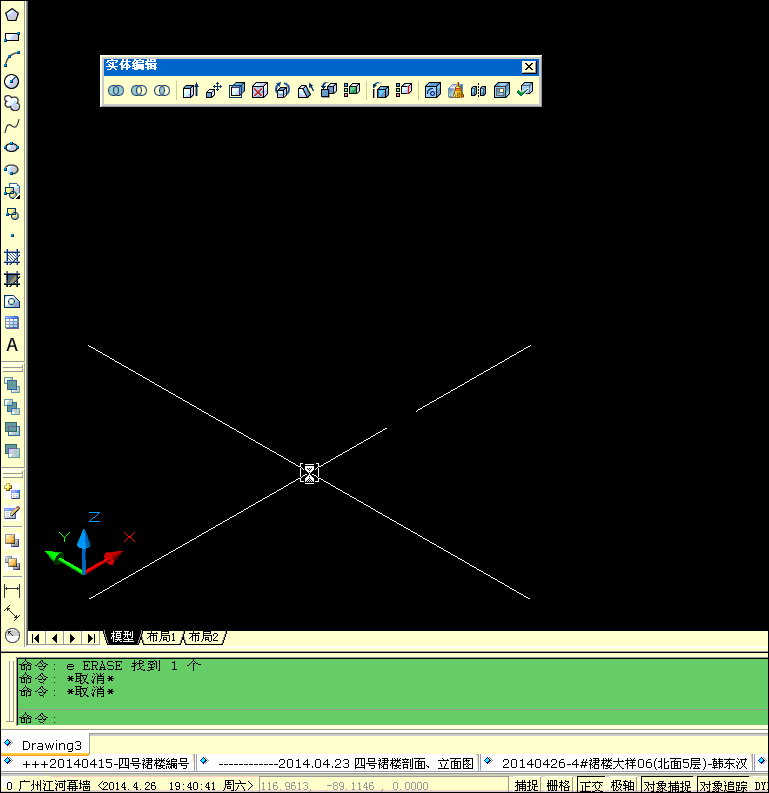Select the Rectangle draw tool

(12, 37)
